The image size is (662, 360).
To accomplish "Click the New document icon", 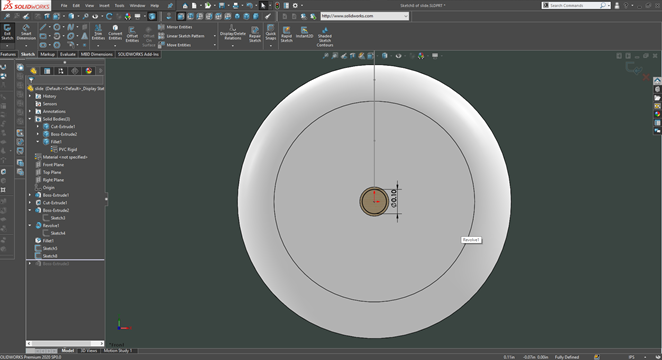I will click(x=194, y=5).
